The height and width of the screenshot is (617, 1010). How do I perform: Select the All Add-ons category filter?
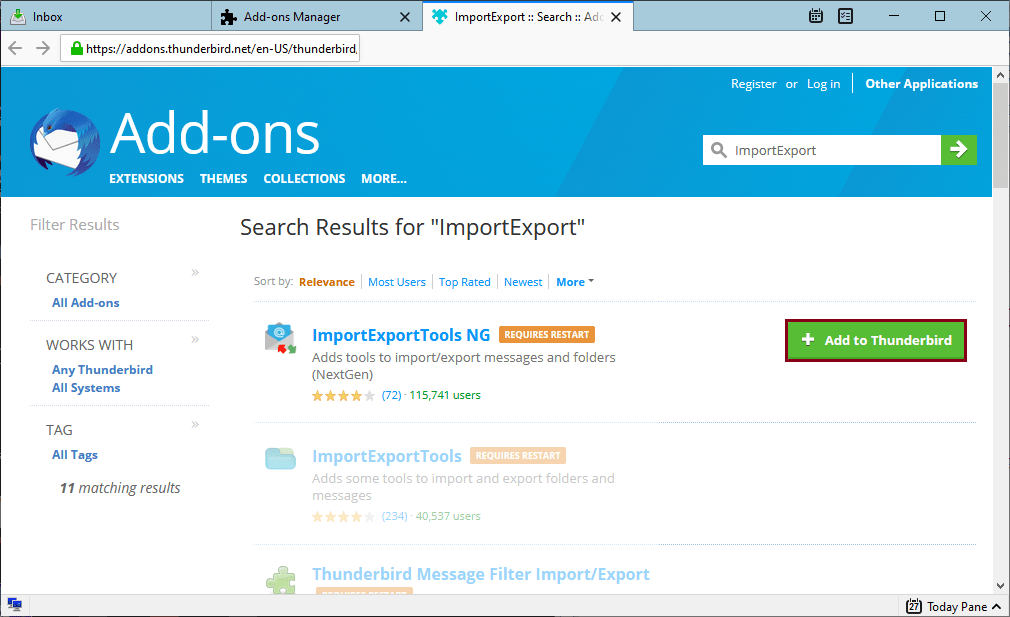click(86, 303)
